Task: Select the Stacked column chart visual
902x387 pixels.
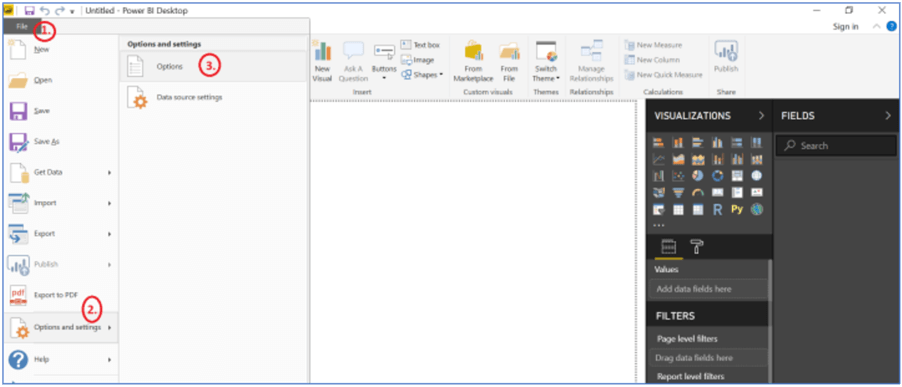Action: [x=679, y=142]
